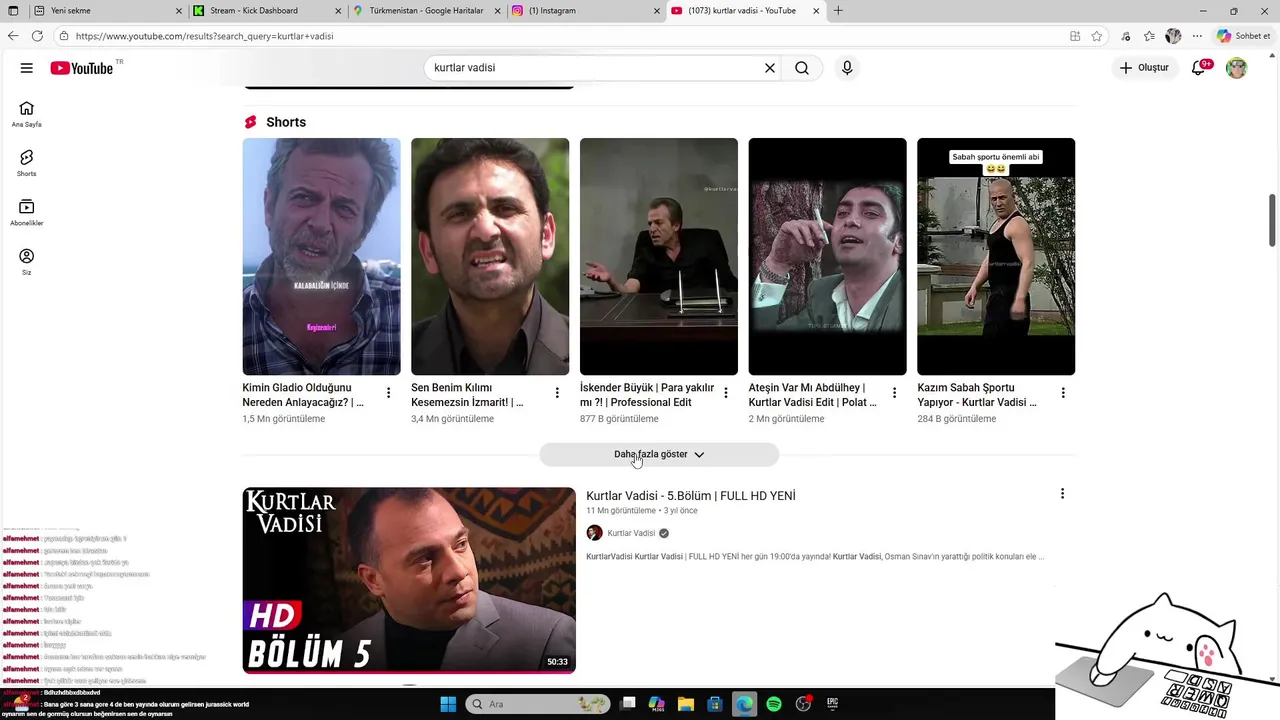The width and height of the screenshot is (1280, 720).
Task: Click the Shorts section heading
Action: [286, 122]
